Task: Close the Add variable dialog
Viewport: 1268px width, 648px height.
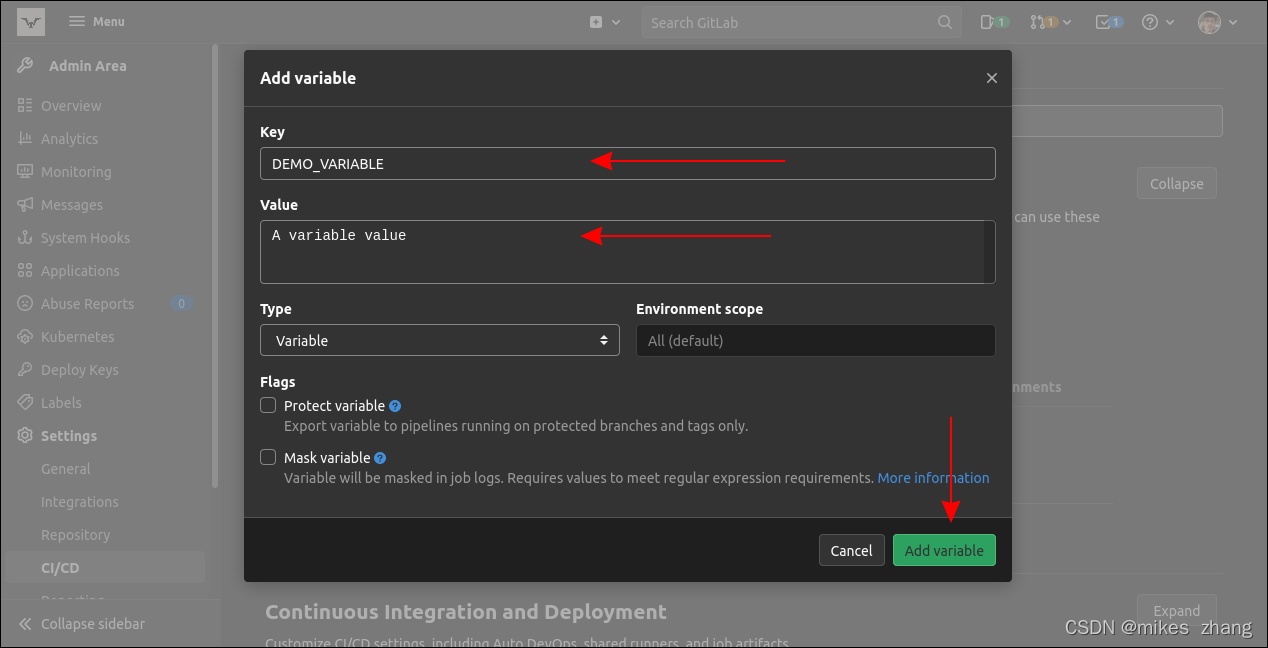Action: pos(992,78)
